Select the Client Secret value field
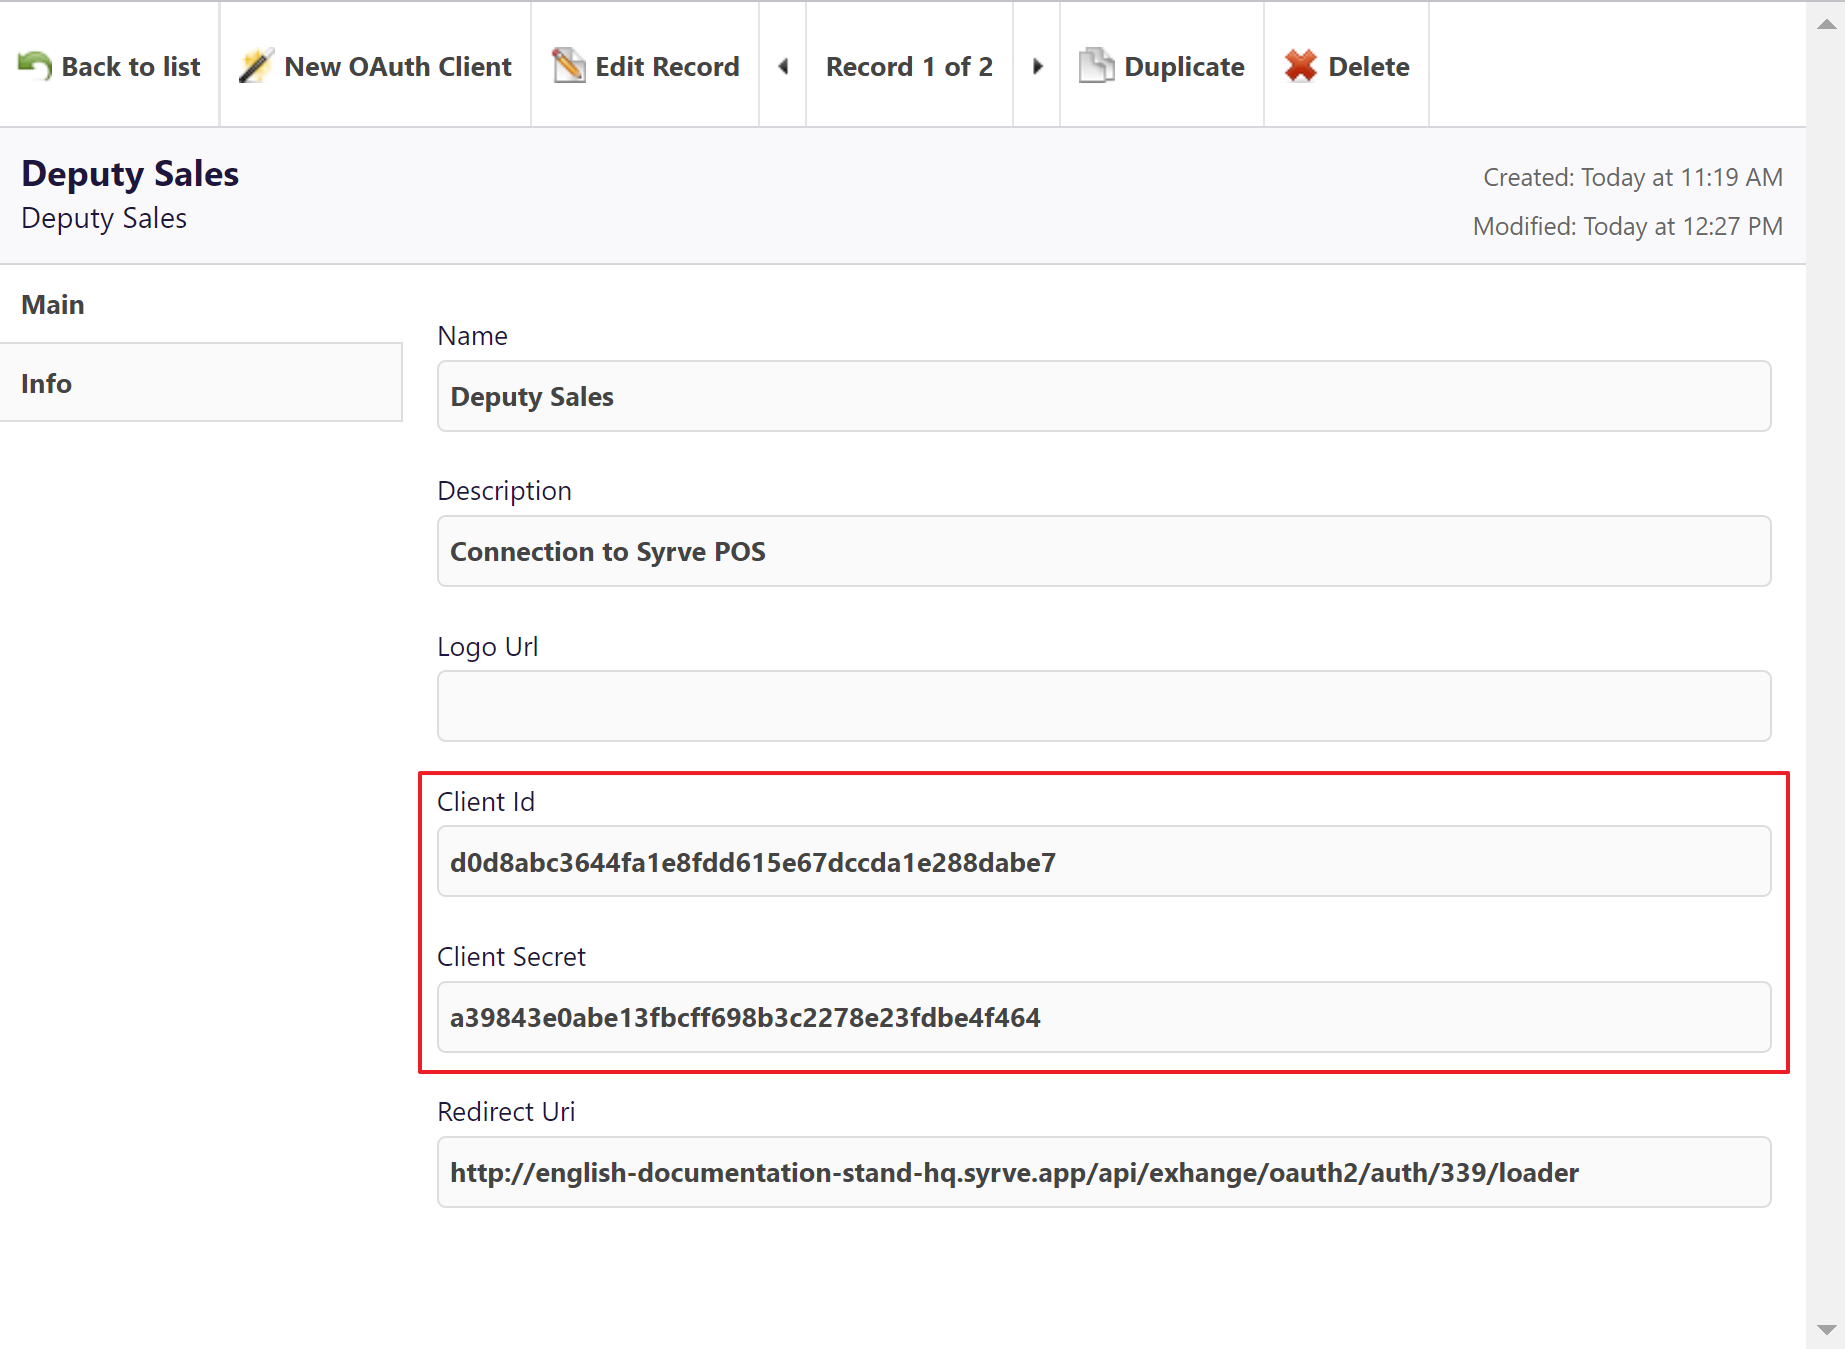 pos(1103,1017)
